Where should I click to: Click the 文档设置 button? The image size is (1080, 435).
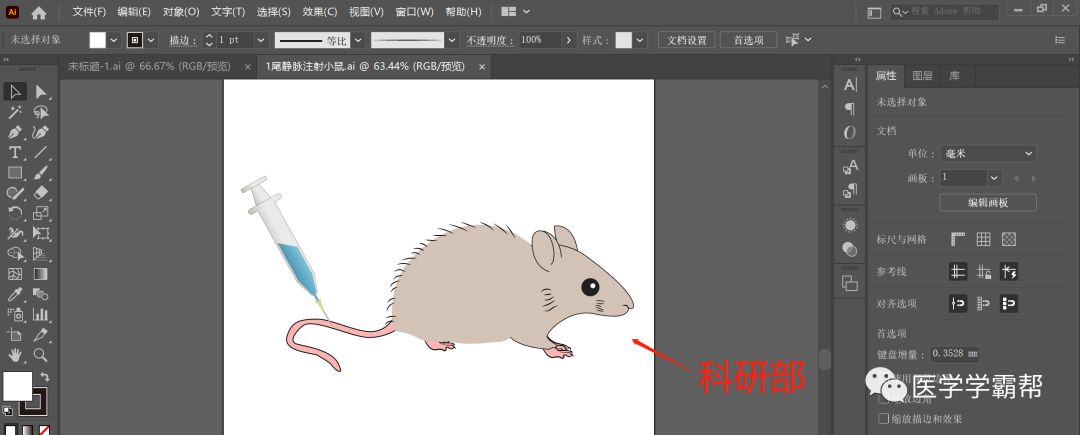(x=686, y=40)
